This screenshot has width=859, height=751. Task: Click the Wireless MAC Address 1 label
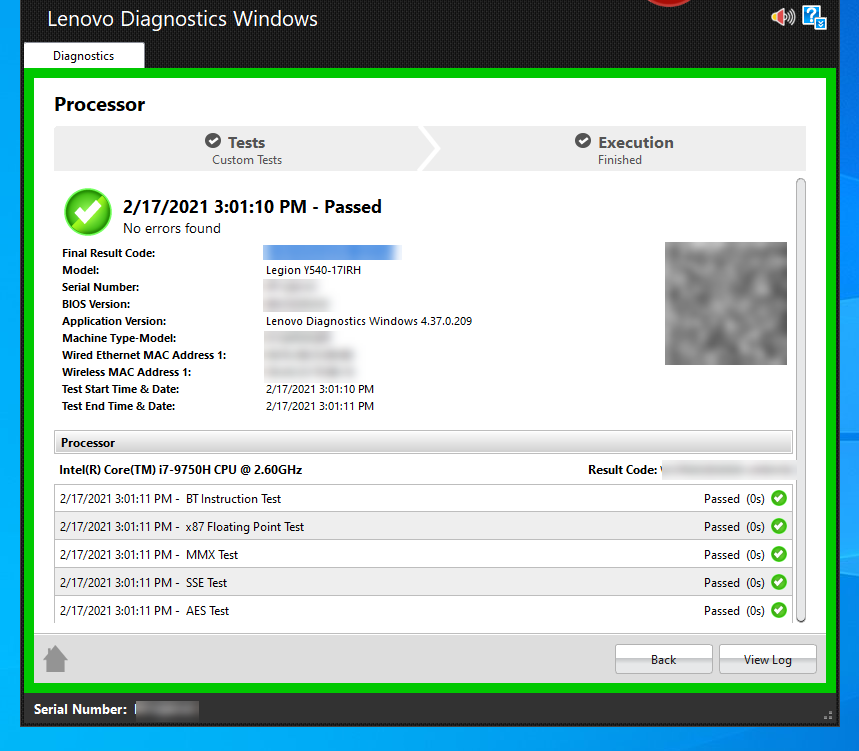tap(127, 372)
